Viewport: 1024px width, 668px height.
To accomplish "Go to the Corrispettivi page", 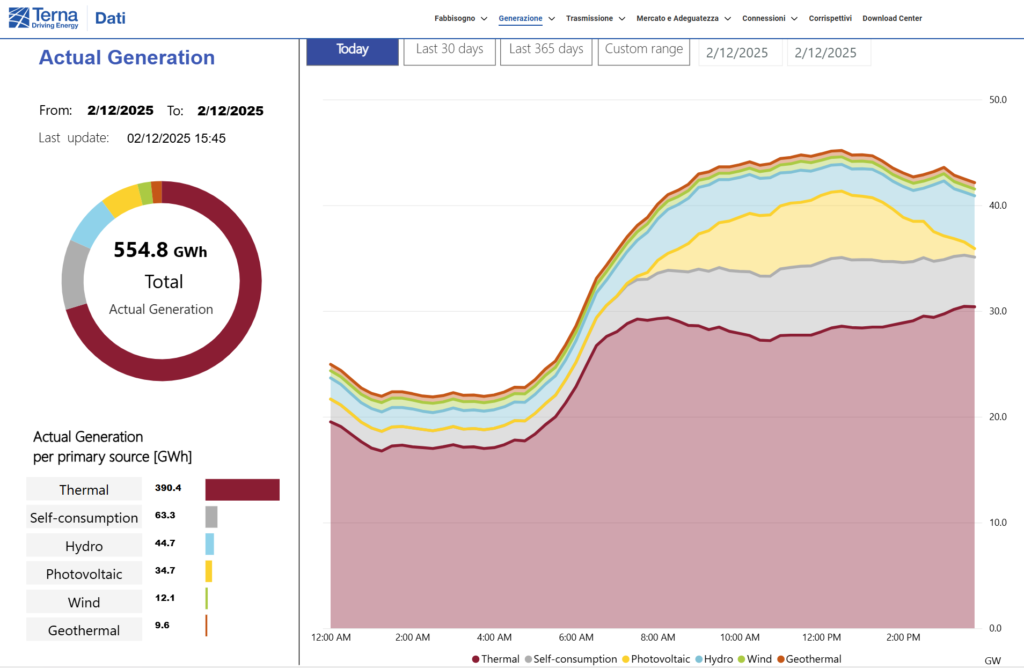I will (830, 18).
